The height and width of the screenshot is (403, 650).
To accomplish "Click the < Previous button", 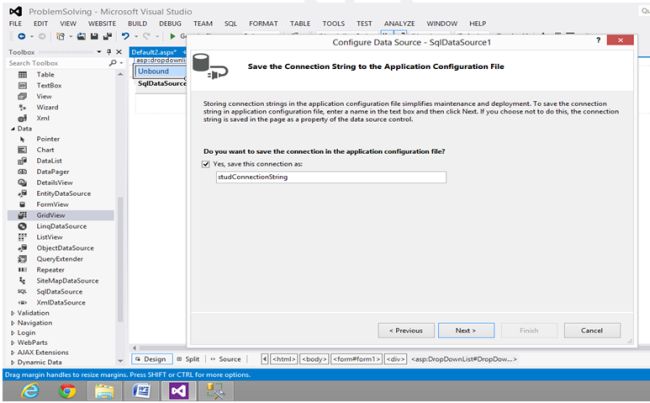I will (406, 330).
